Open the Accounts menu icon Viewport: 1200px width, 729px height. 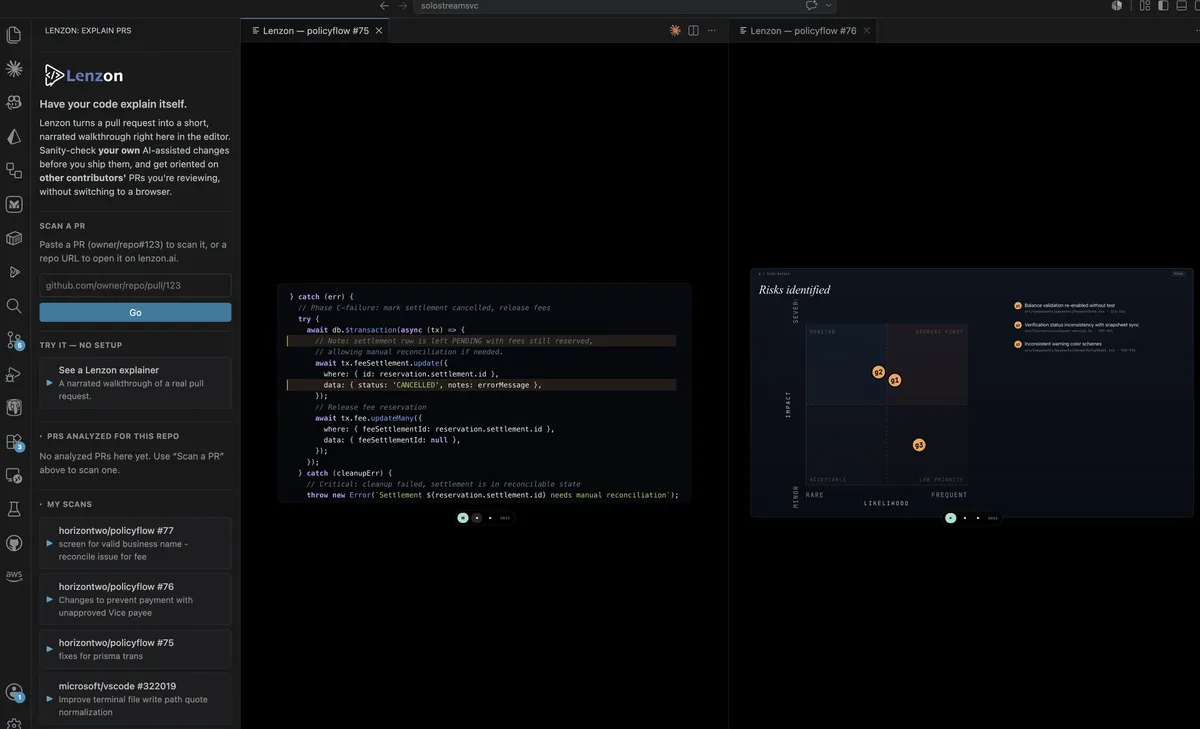coord(14,692)
